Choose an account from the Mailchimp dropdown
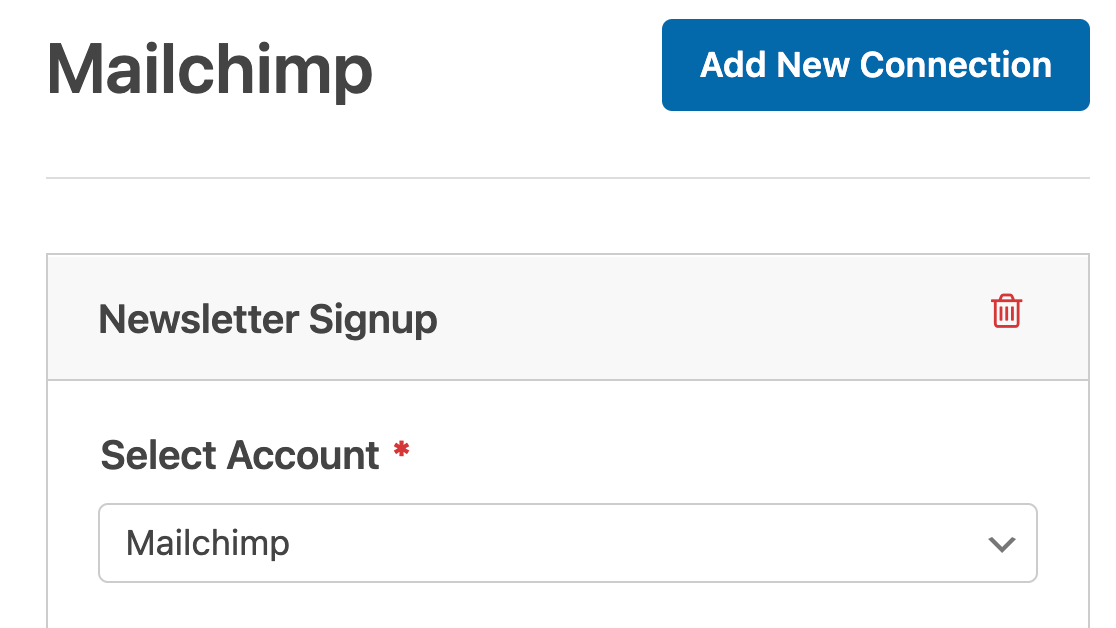 coord(567,543)
